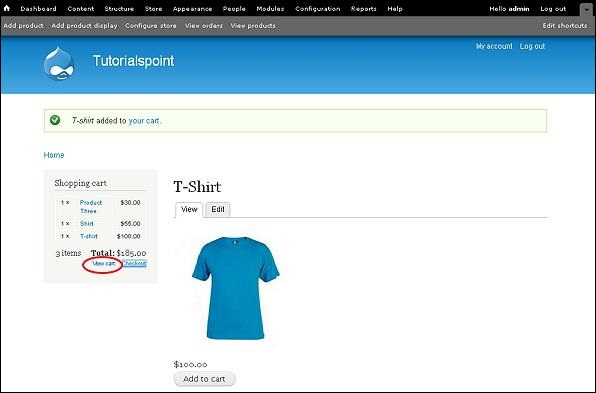Screen dimensions: 596x393
Task: Open the Store menu
Action: pyautogui.click(x=154, y=8)
